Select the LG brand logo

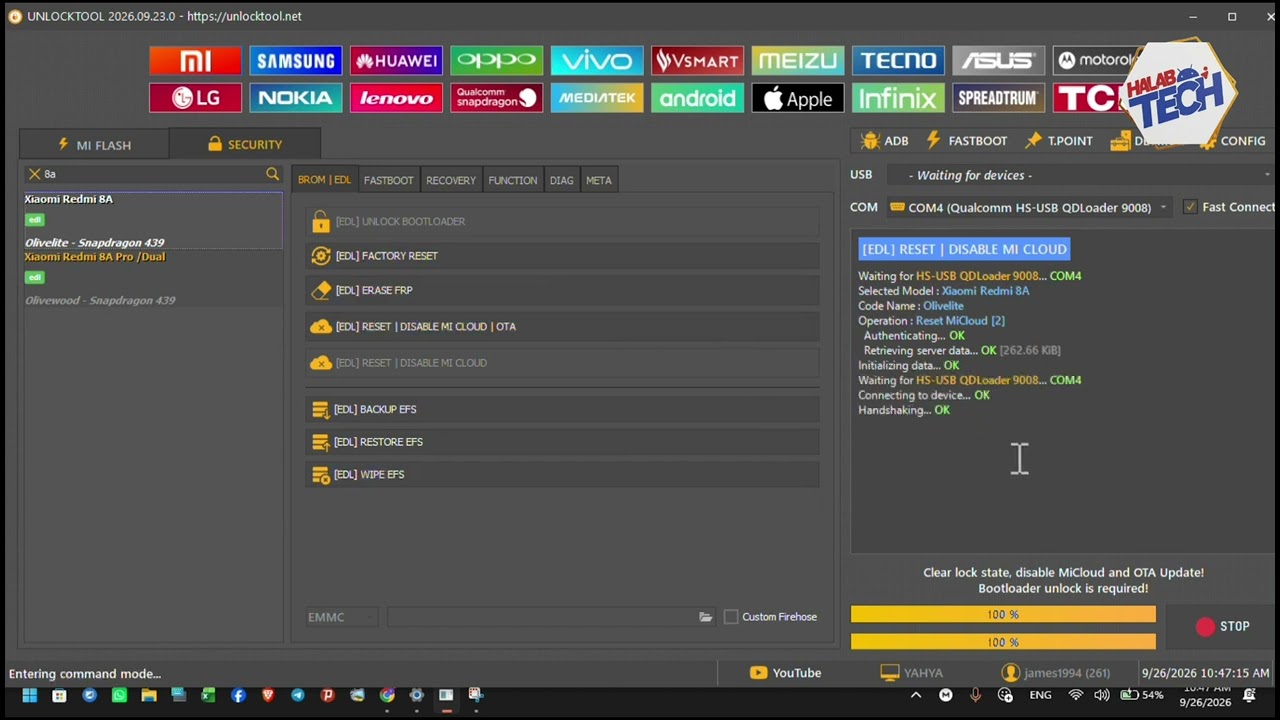click(195, 98)
